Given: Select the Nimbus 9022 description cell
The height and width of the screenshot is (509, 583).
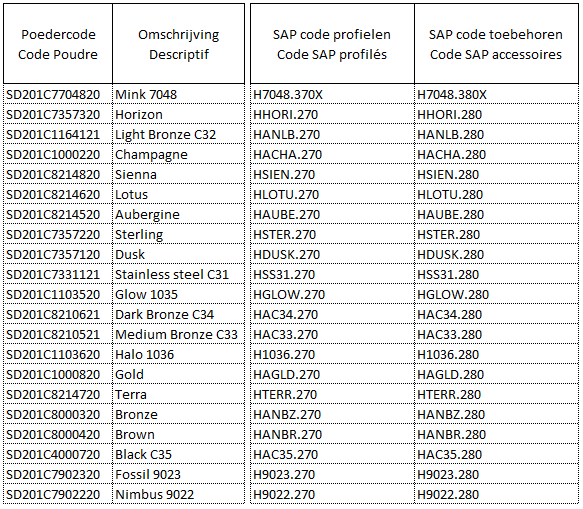Looking at the screenshot, I should coord(178,494).
